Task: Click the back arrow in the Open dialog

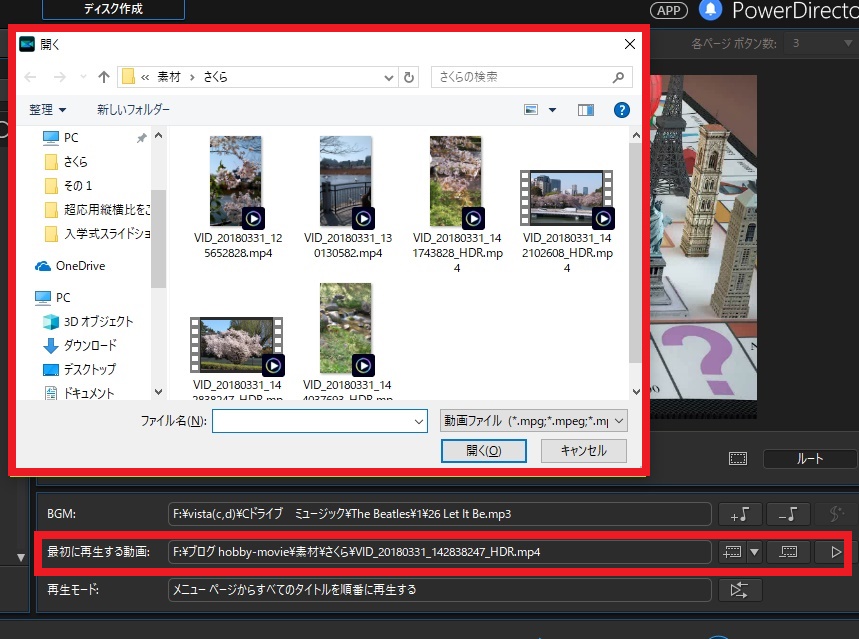Action: (x=31, y=77)
